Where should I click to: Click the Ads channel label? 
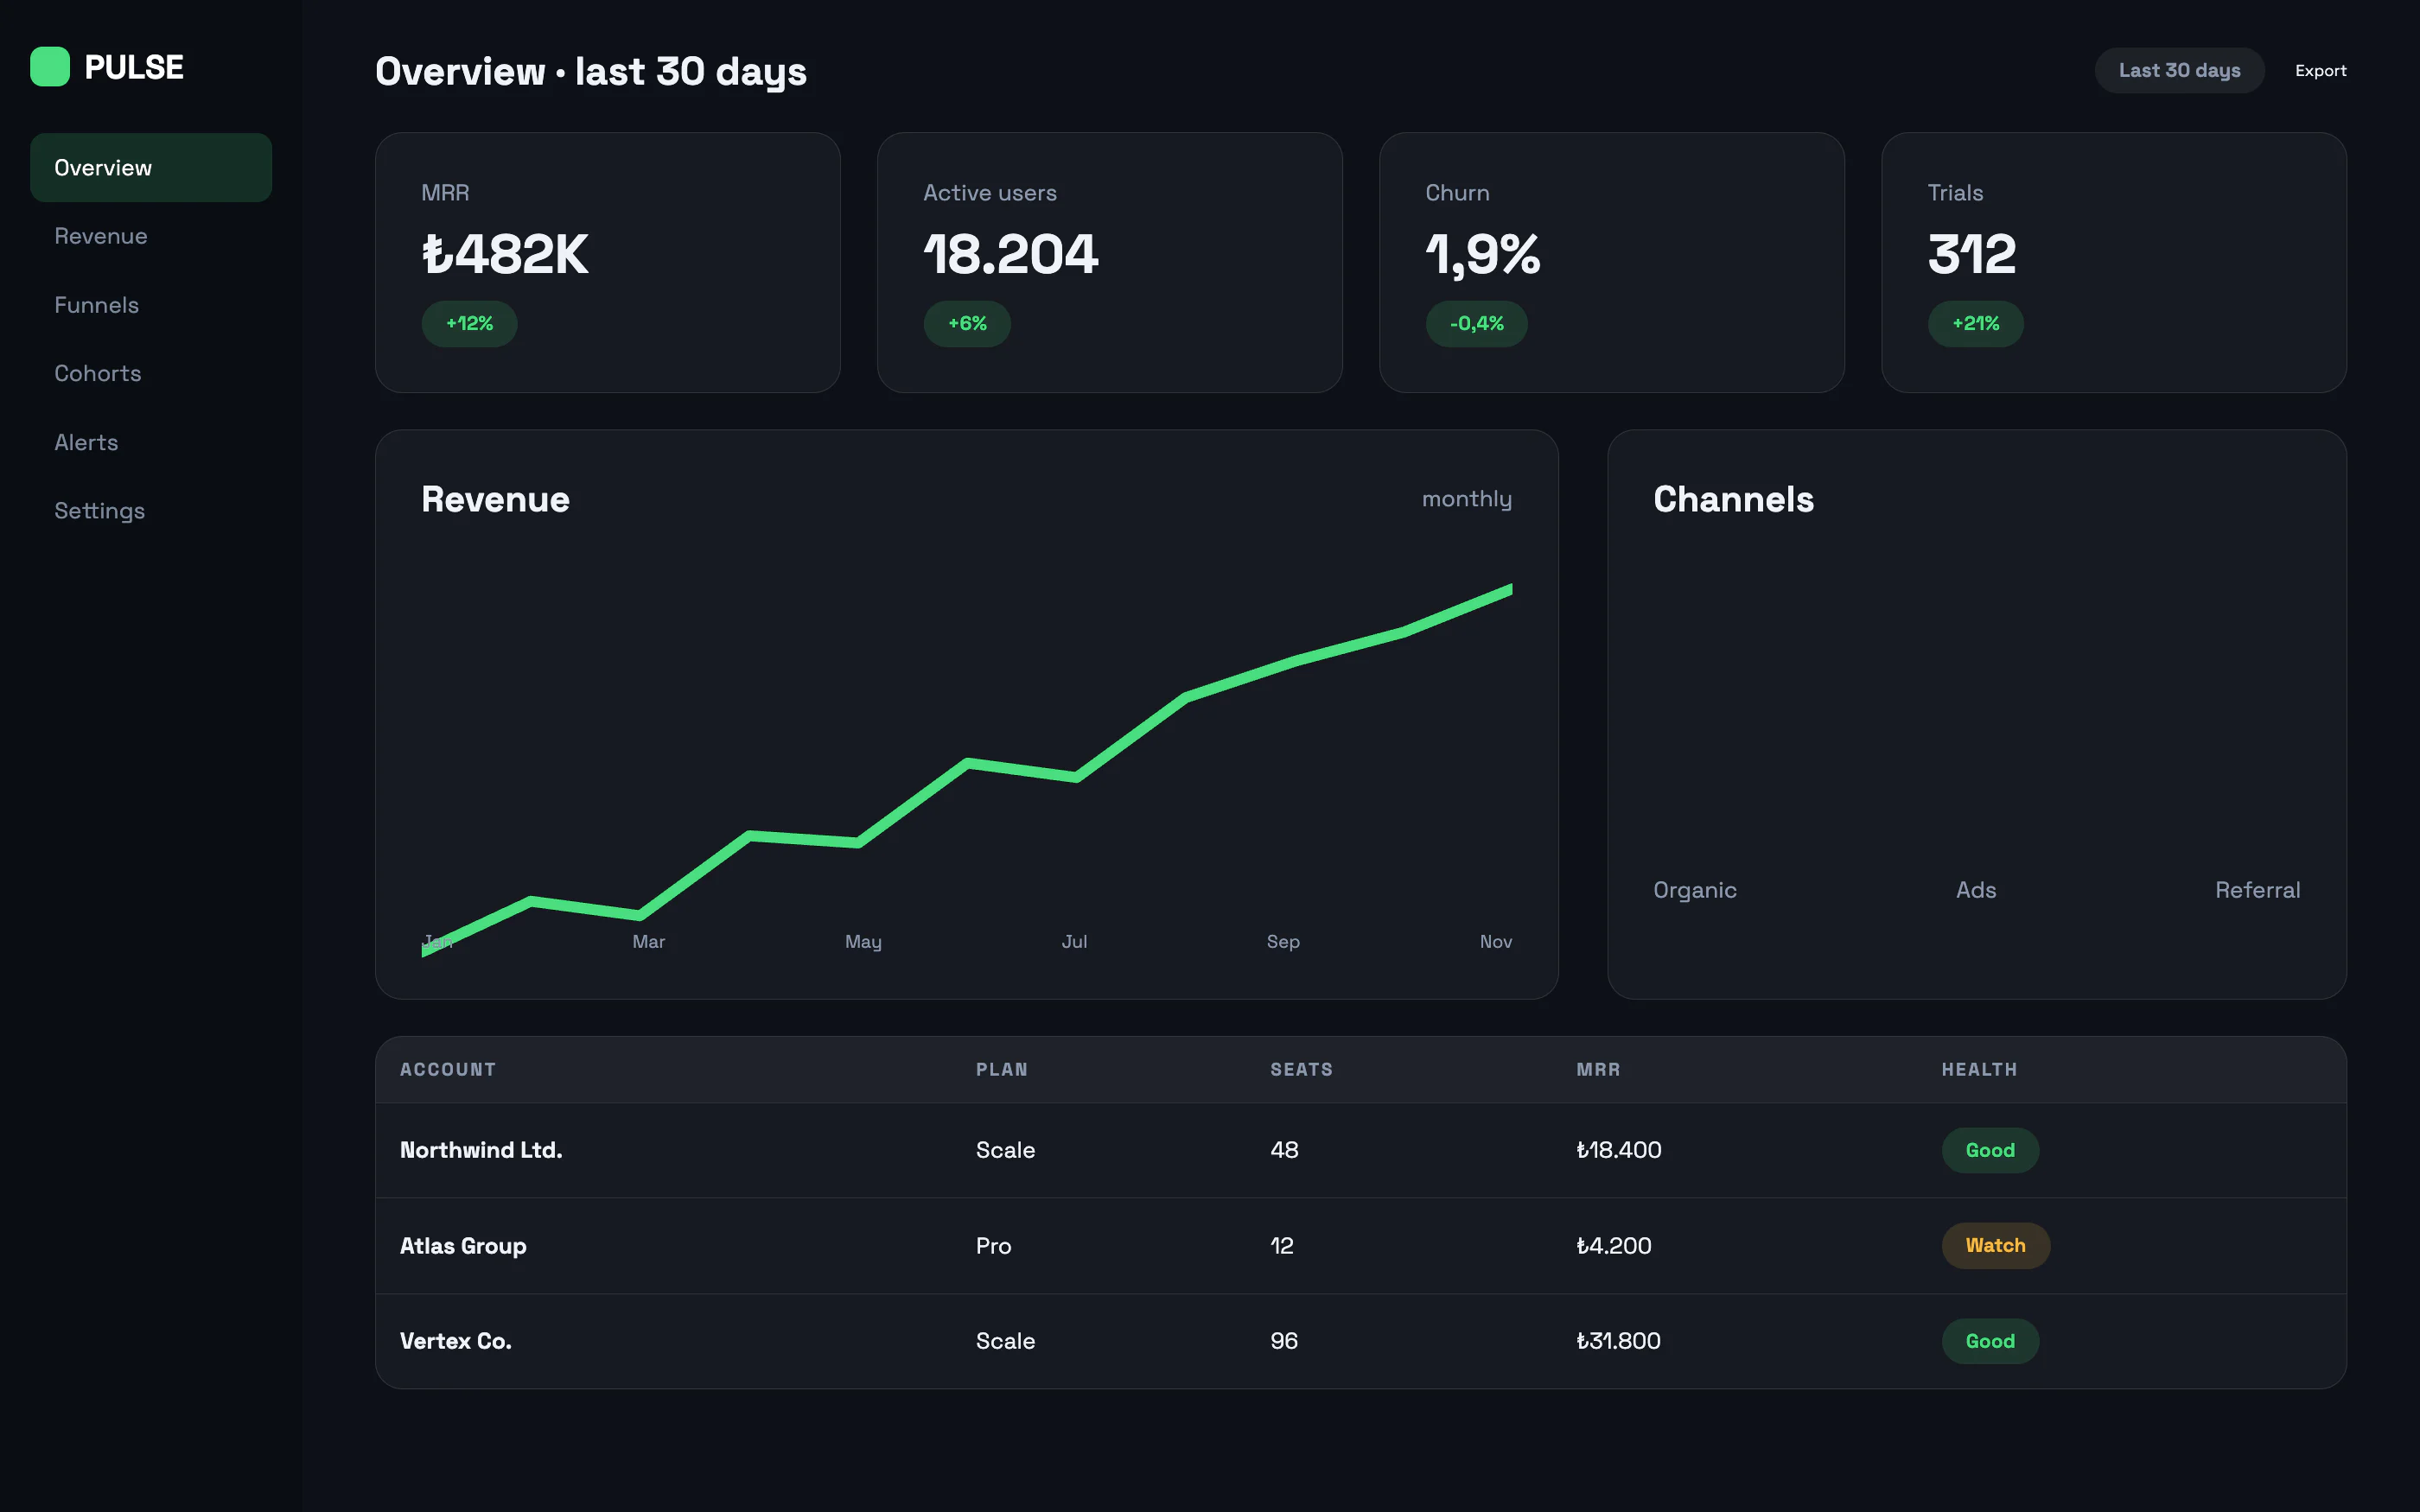1975,890
